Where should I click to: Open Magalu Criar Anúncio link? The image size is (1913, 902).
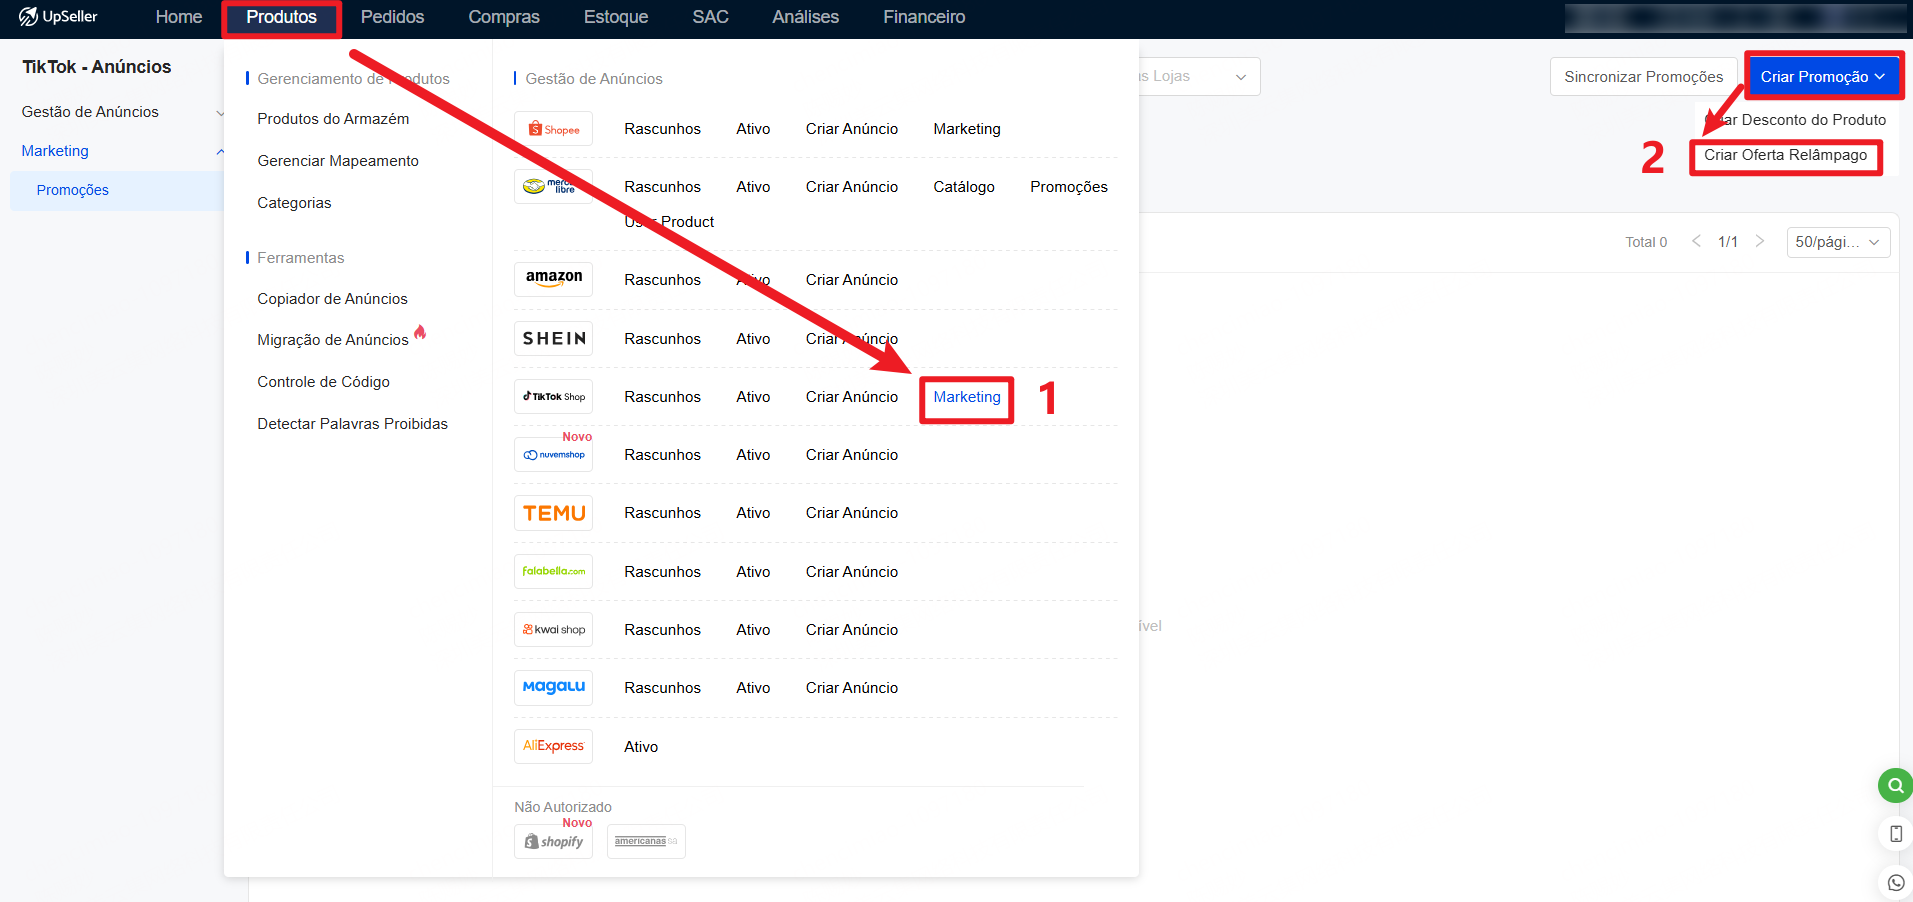852,688
